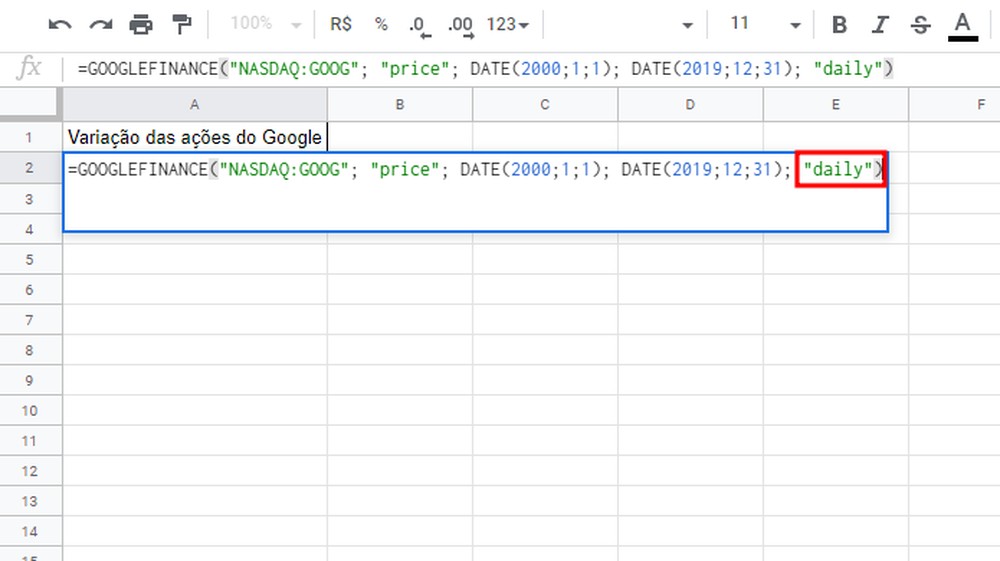Undo the last action
This screenshot has height=561, width=1000.
(x=60, y=25)
